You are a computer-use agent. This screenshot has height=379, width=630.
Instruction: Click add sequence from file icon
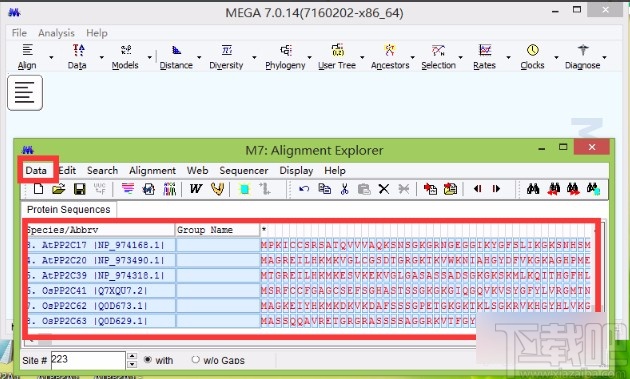coord(450,188)
